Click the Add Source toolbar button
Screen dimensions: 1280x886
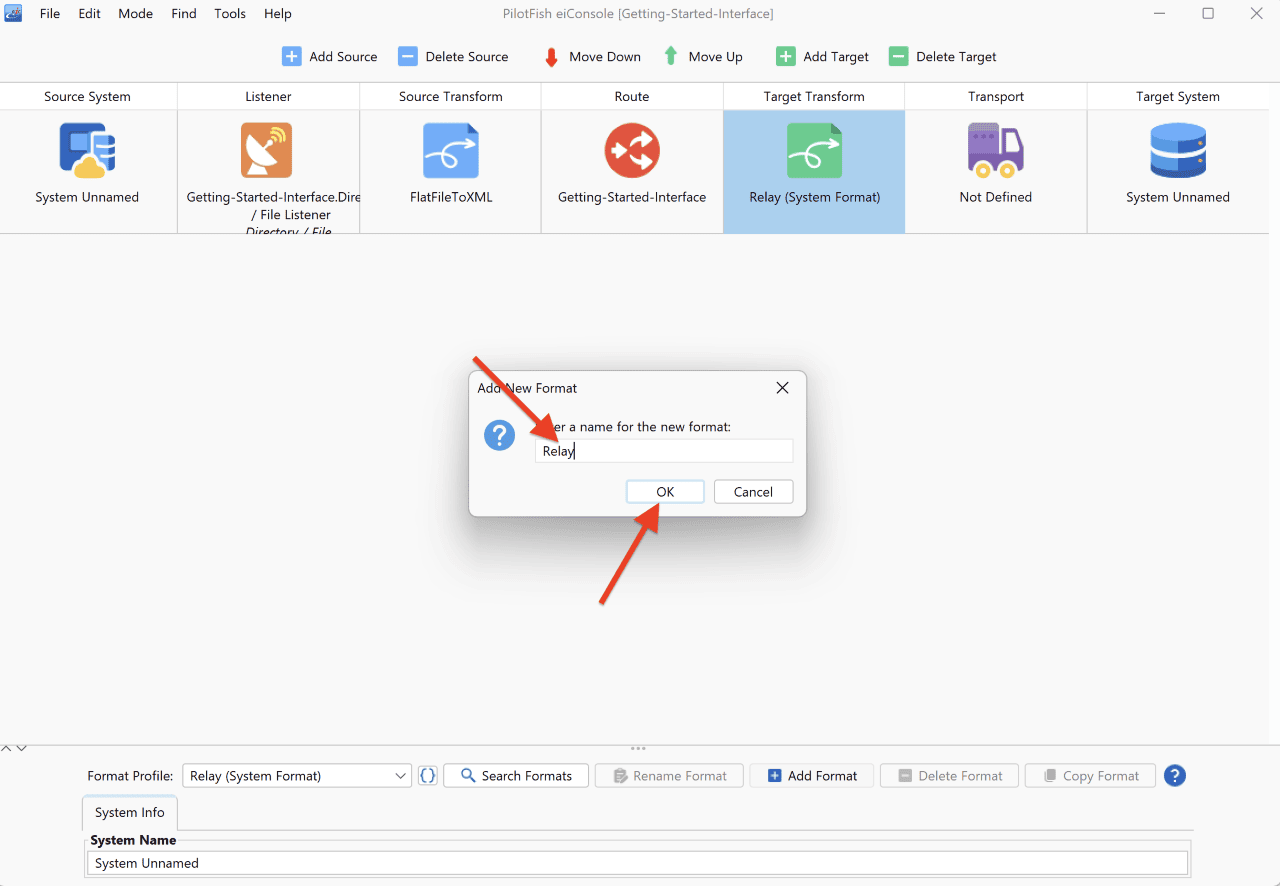329,57
